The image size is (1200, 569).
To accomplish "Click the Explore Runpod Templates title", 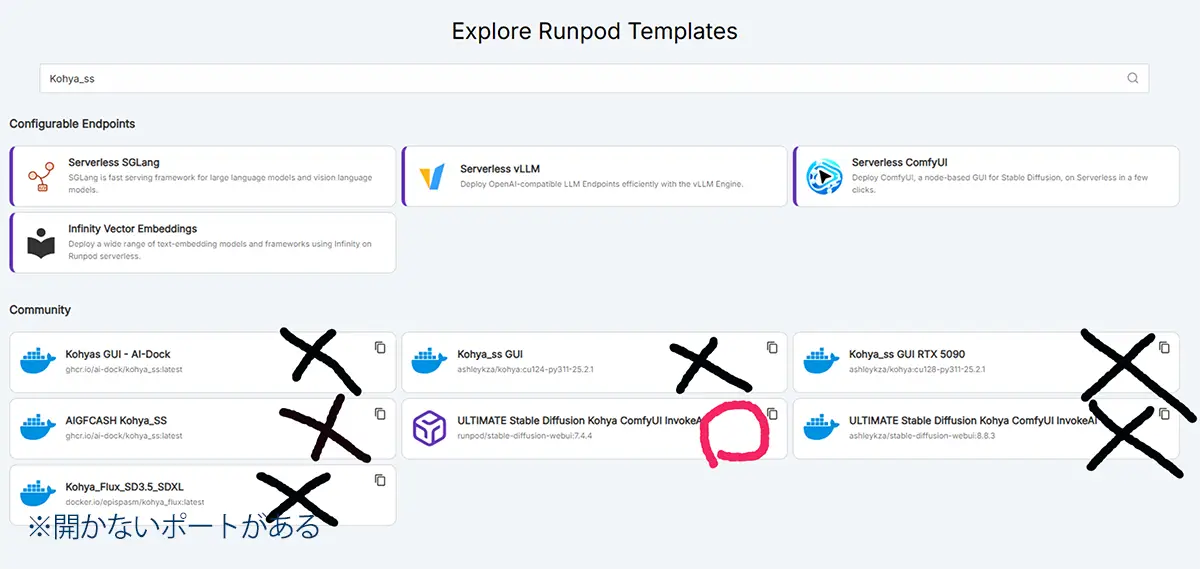I will tap(594, 31).
